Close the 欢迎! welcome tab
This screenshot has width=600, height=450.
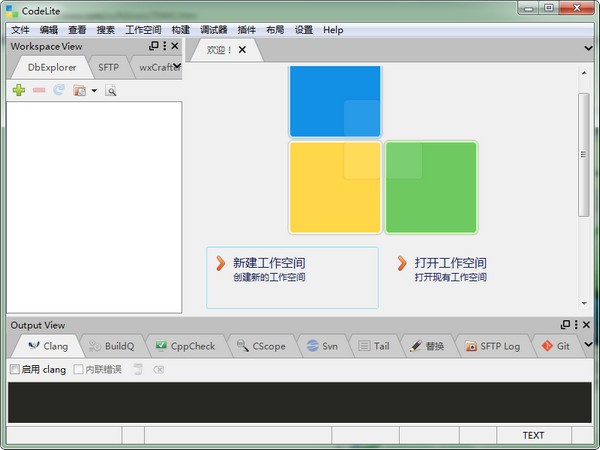tap(242, 50)
